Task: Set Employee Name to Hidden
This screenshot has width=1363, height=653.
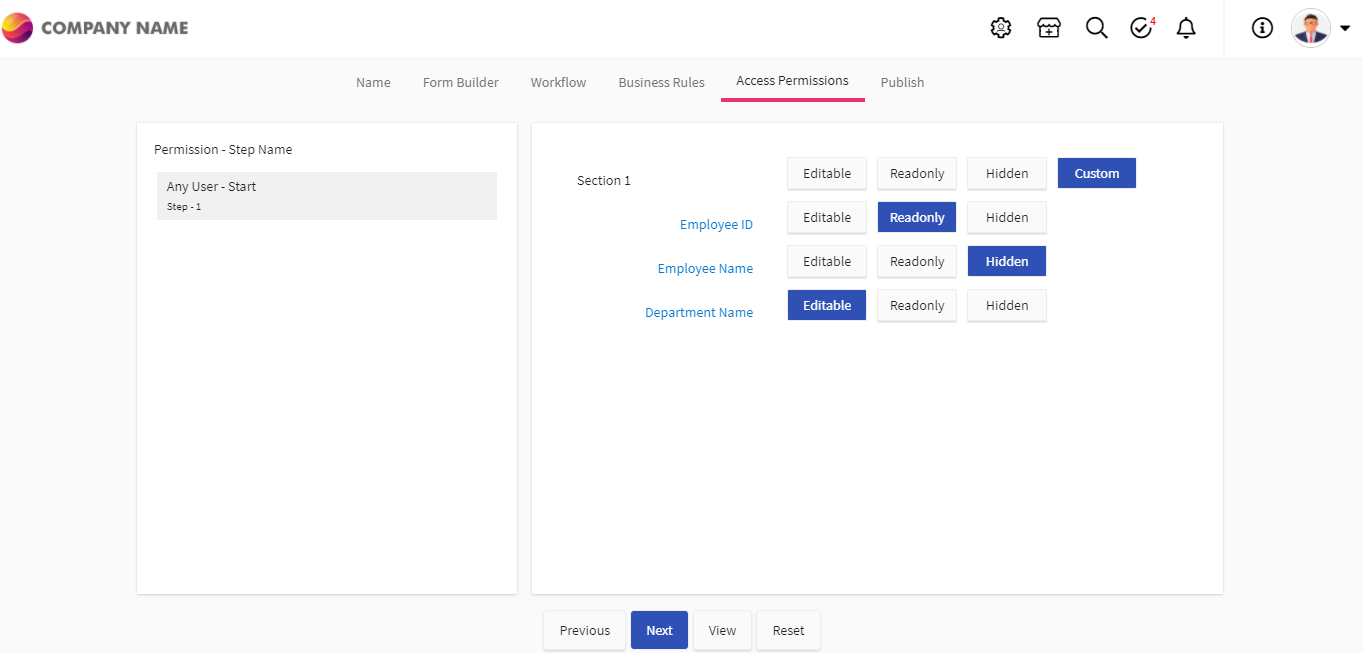Action: [x=1007, y=261]
